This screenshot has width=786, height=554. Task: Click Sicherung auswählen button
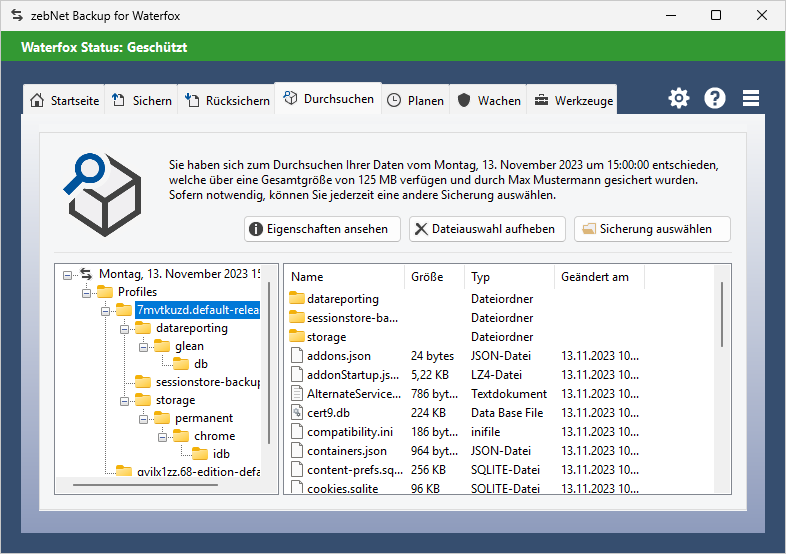[x=652, y=229]
